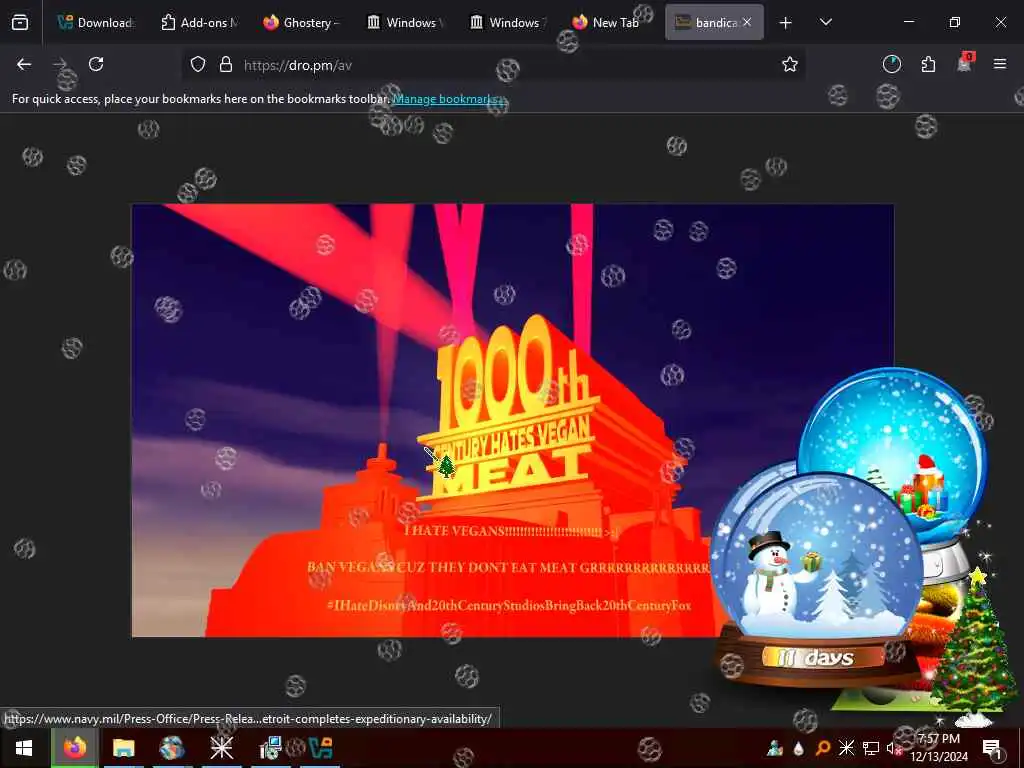Open the globe application in taskbar

coord(172,748)
